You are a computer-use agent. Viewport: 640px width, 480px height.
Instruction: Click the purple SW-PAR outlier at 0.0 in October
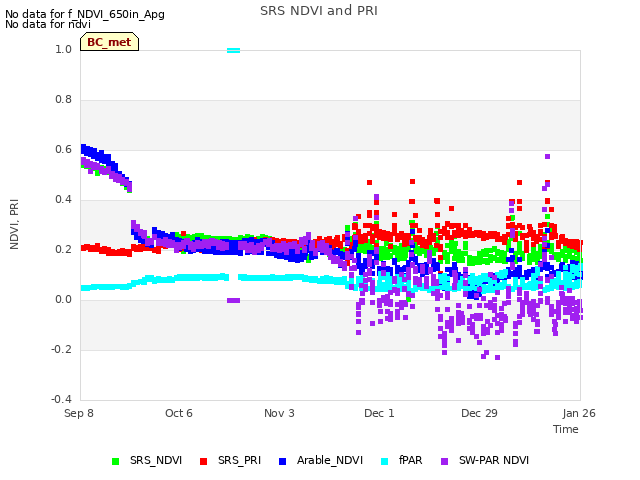pos(233,300)
